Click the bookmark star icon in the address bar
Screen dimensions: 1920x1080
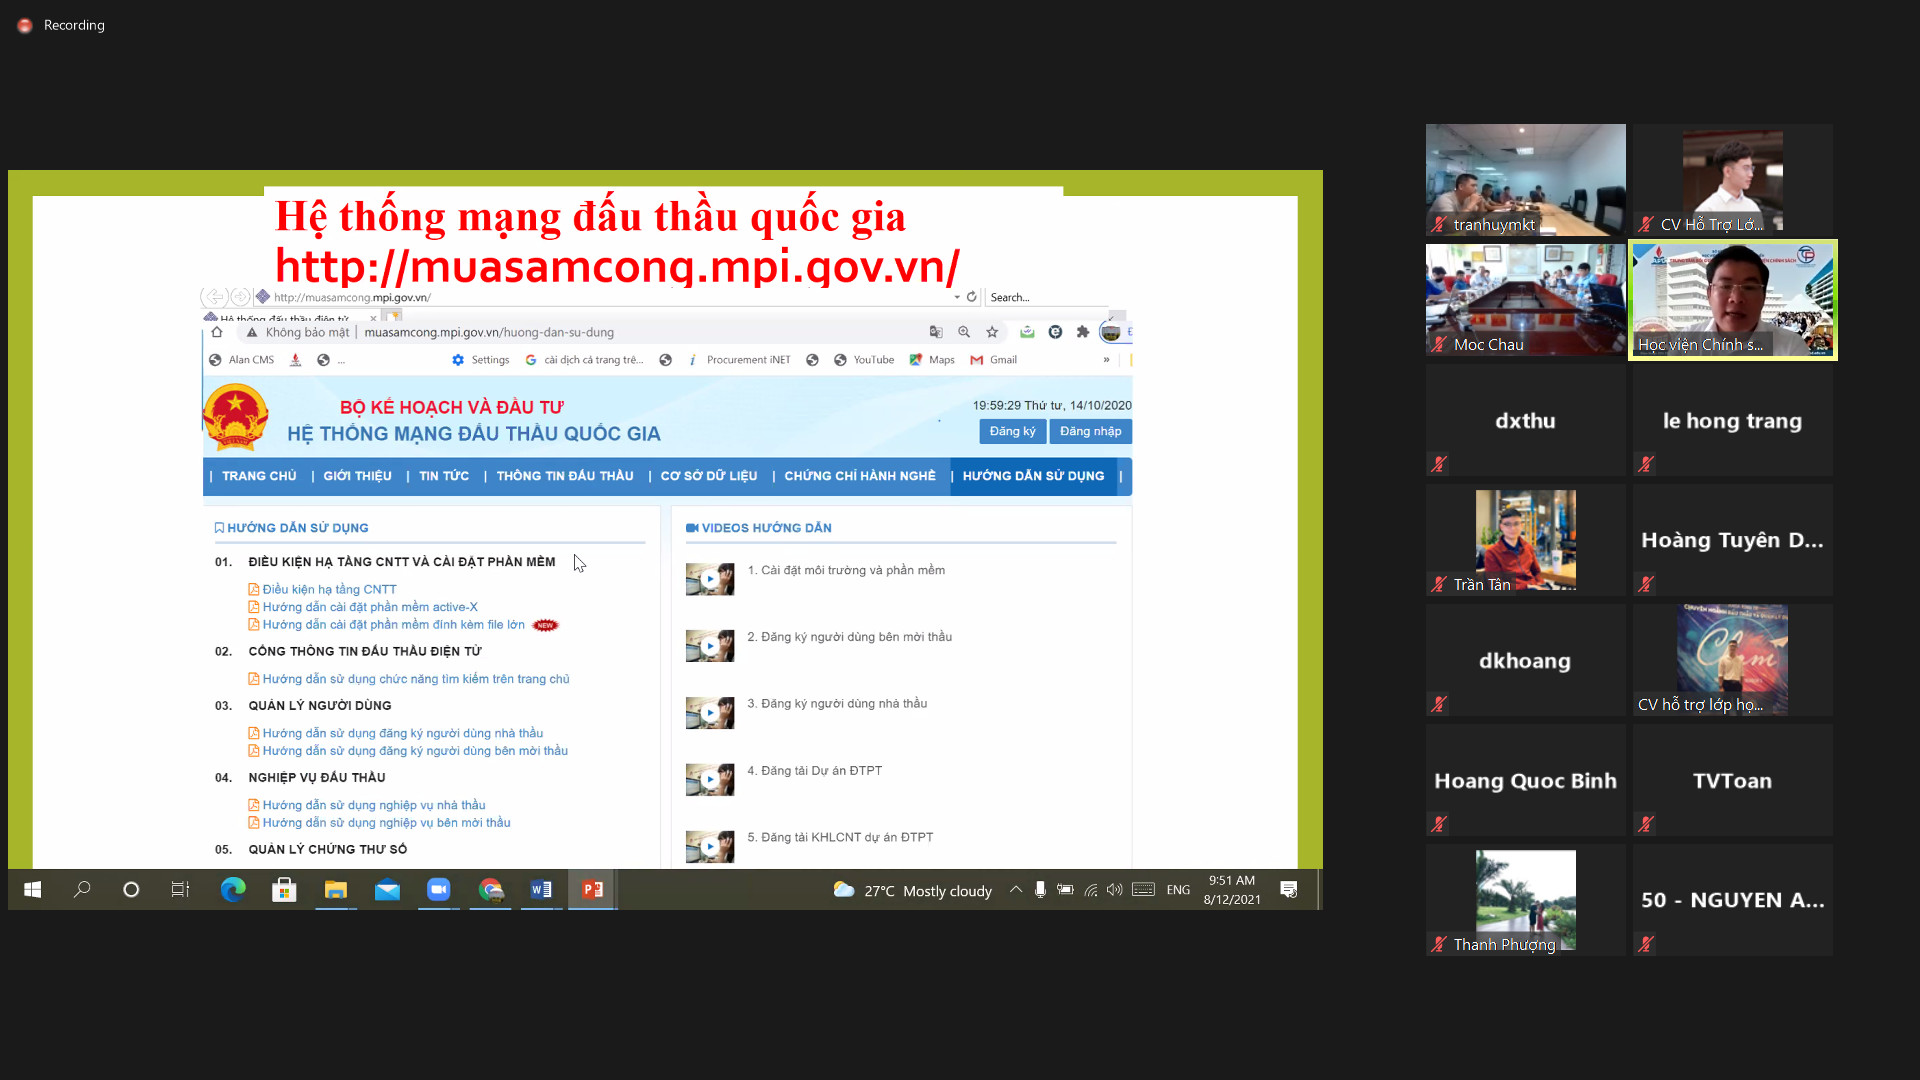pyautogui.click(x=992, y=332)
